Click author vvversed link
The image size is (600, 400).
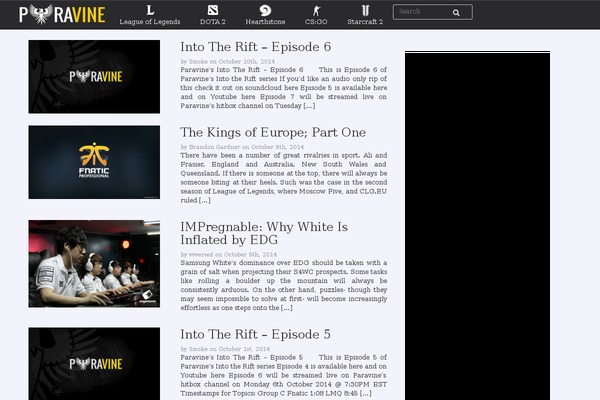(201, 255)
